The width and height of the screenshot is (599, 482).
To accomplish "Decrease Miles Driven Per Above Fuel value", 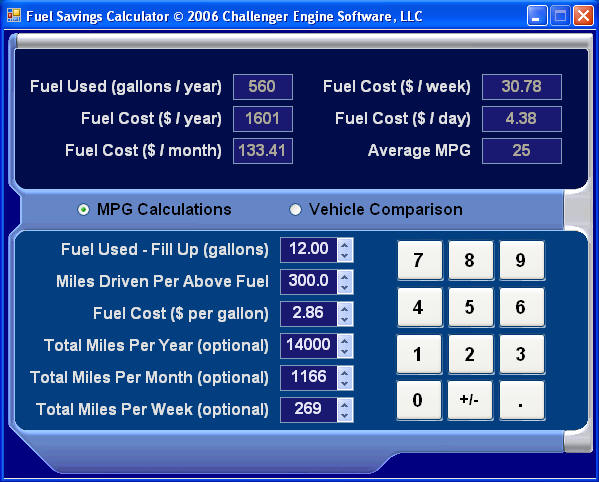I will click(345, 288).
